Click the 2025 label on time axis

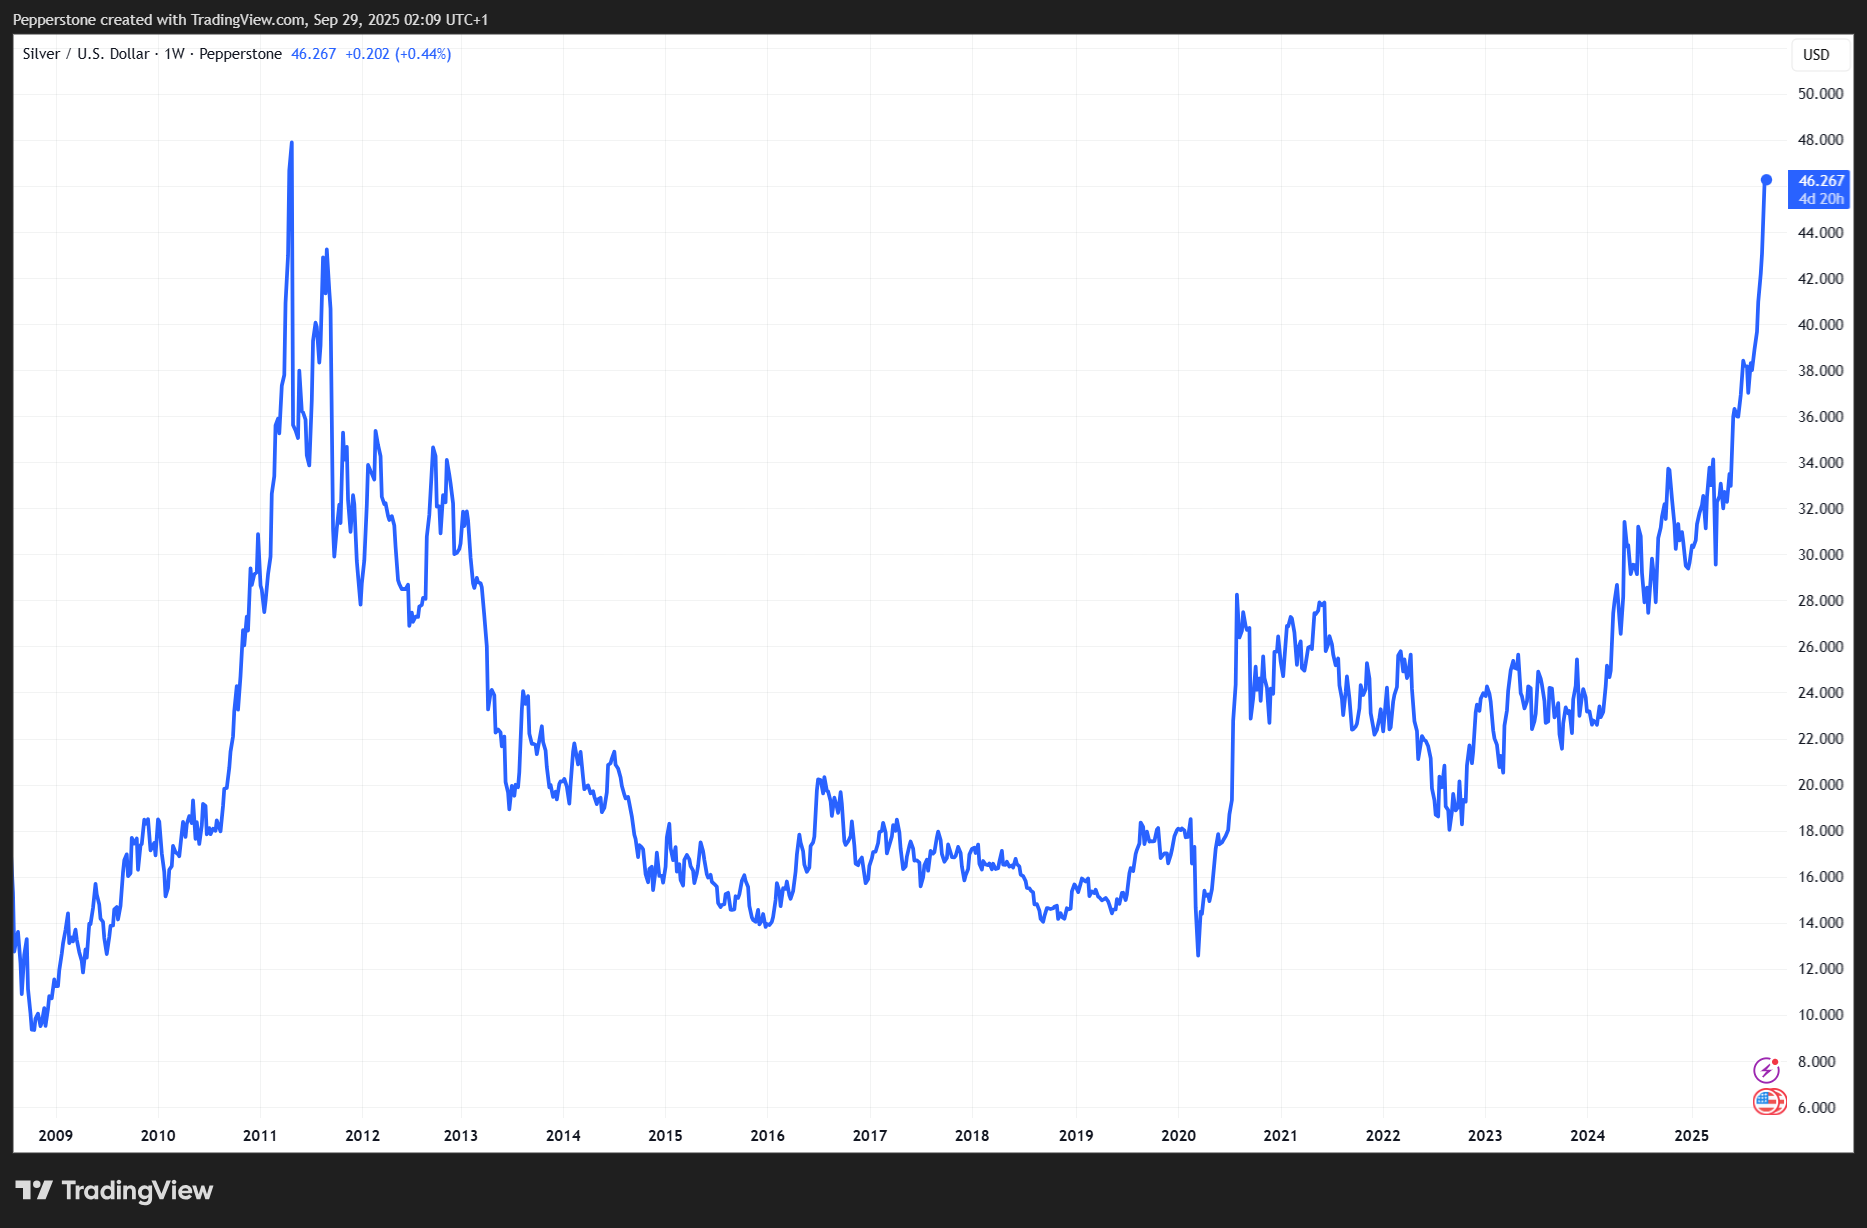click(x=1692, y=1135)
